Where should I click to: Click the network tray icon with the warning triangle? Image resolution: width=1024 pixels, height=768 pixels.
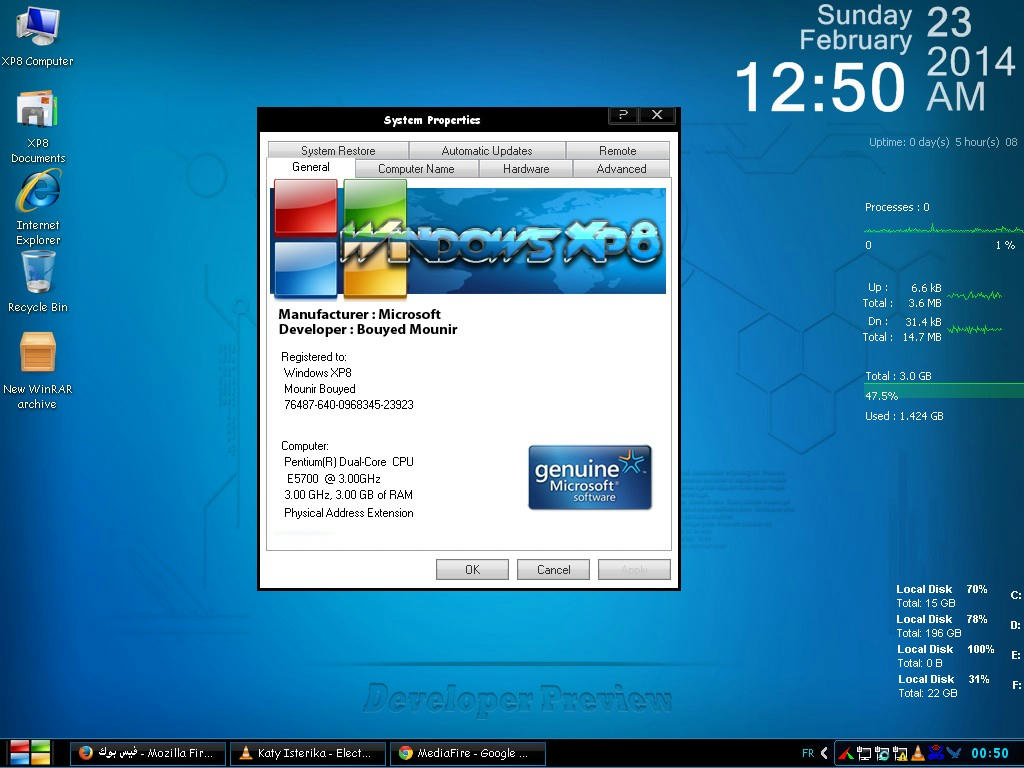[900, 753]
